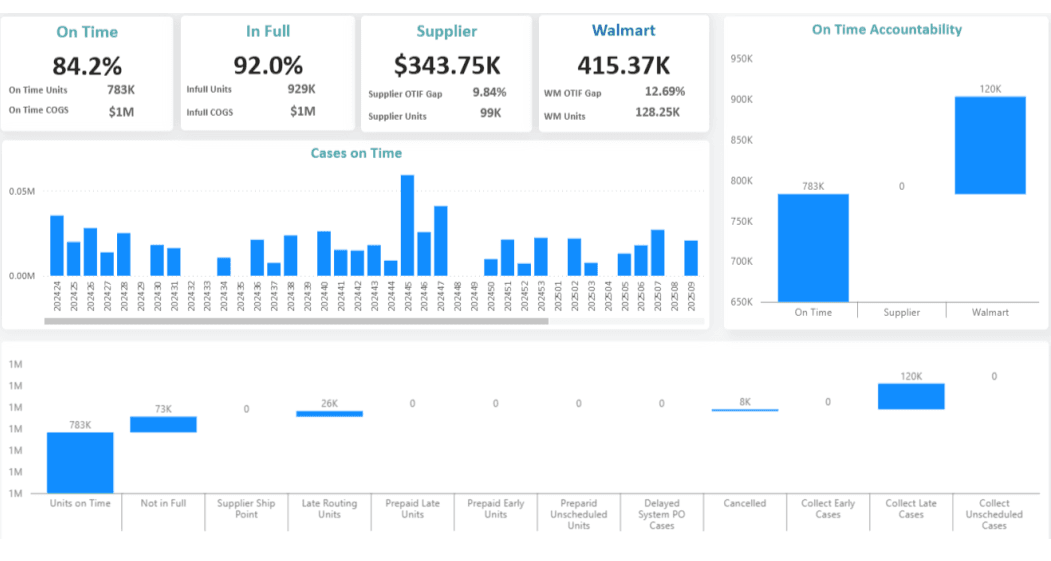Click the Units on Time waterfall bar
This screenshot has height=561, width=1051.
pyautogui.click(x=80, y=462)
